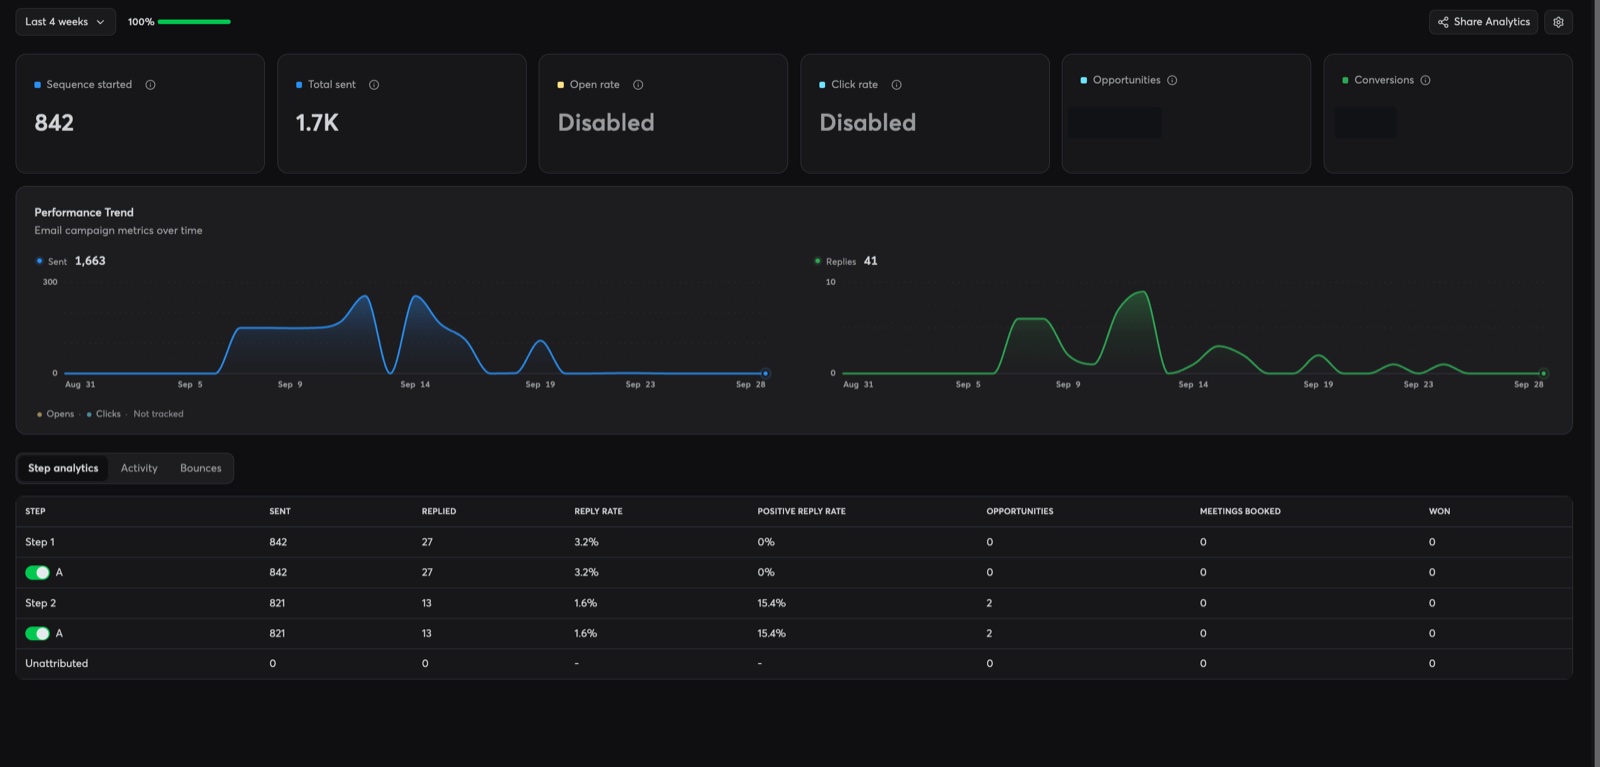Click the MEETINGS BOOKED column header
The image size is (1600, 767).
point(1240,511)
